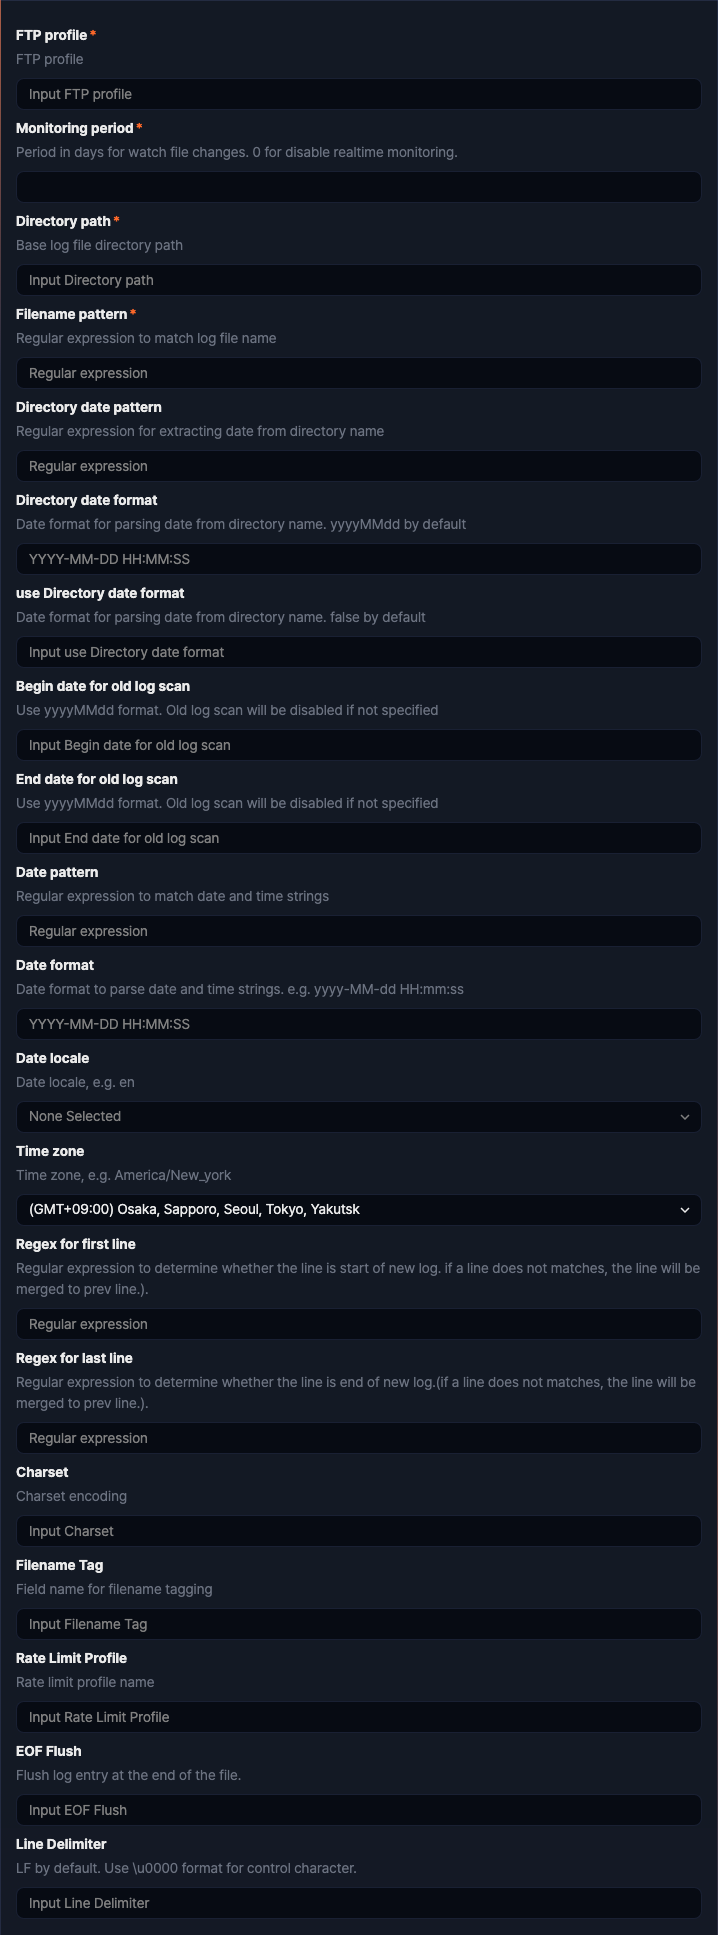
Task: Click the Date format input field
Action: pos(359,1024)
